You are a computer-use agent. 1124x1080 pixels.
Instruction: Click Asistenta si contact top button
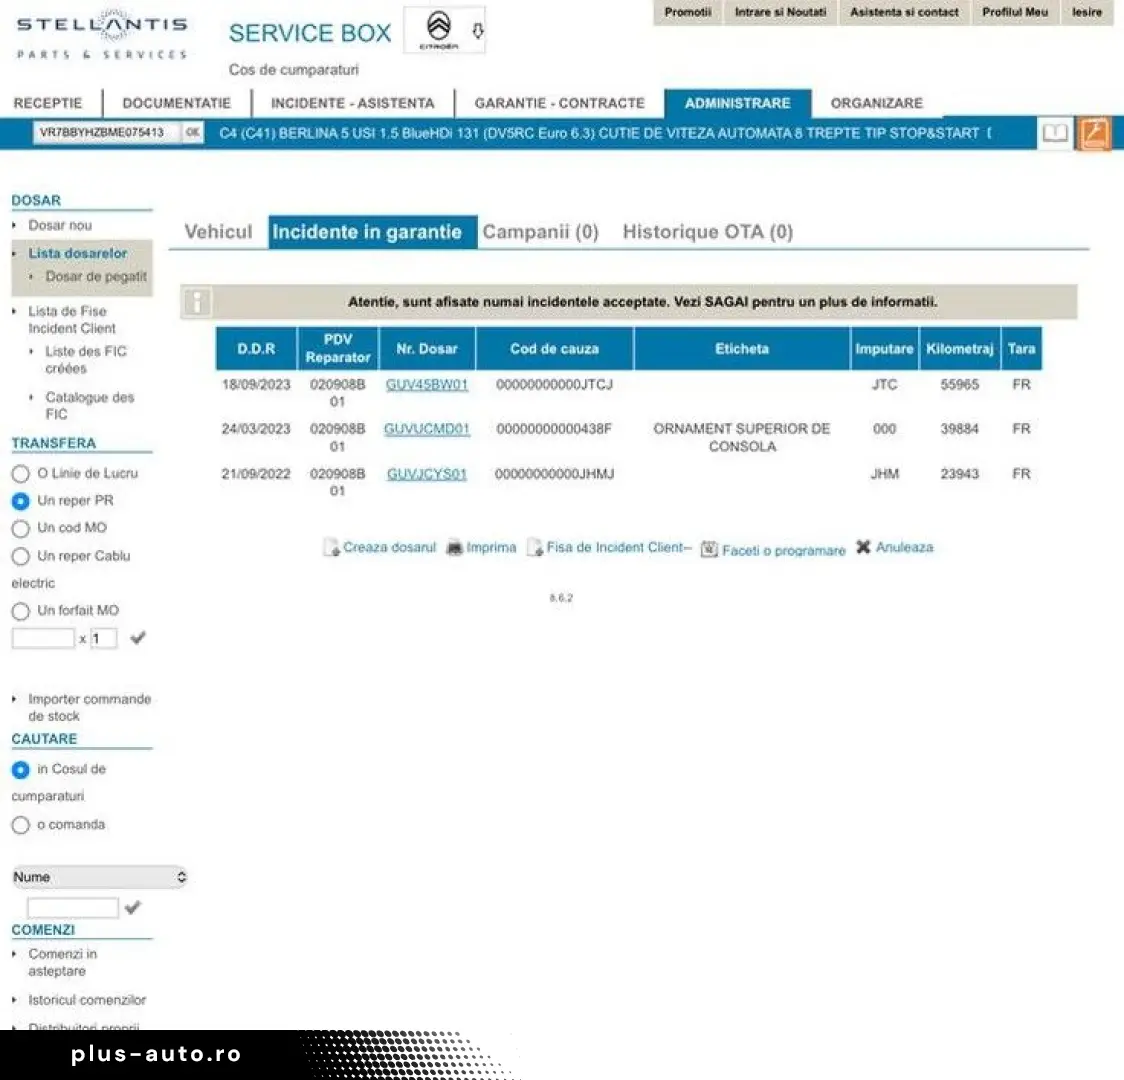[x=904, y=12]
